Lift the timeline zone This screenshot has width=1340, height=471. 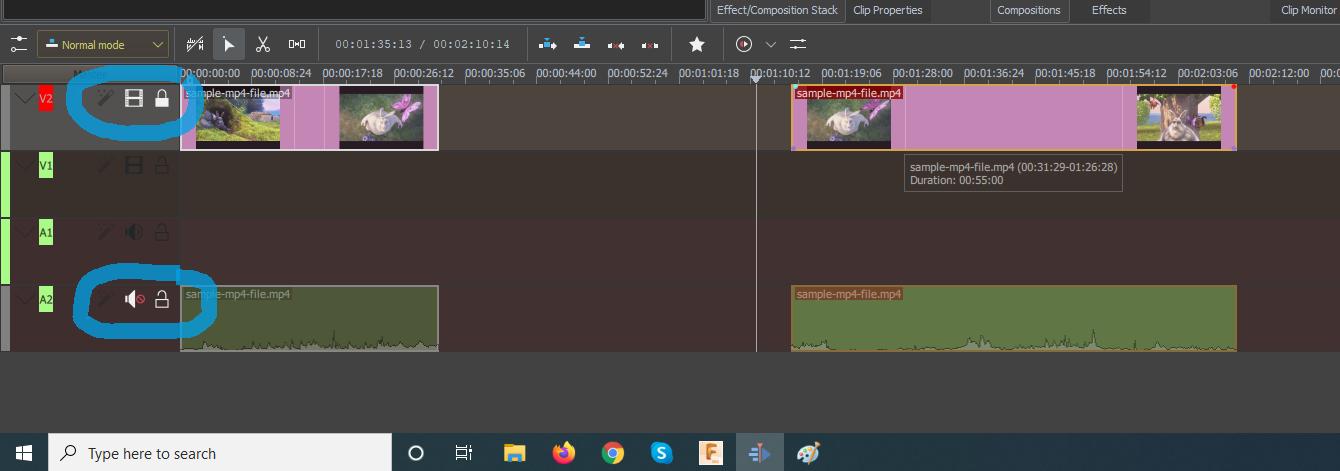pyautogui.click(x=650, y=44)
